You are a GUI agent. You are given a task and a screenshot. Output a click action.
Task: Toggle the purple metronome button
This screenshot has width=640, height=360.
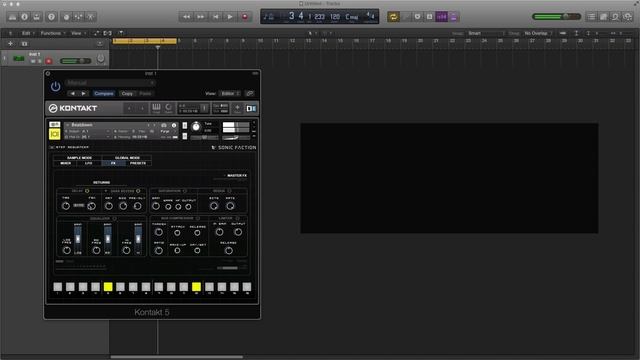[453, 17]
